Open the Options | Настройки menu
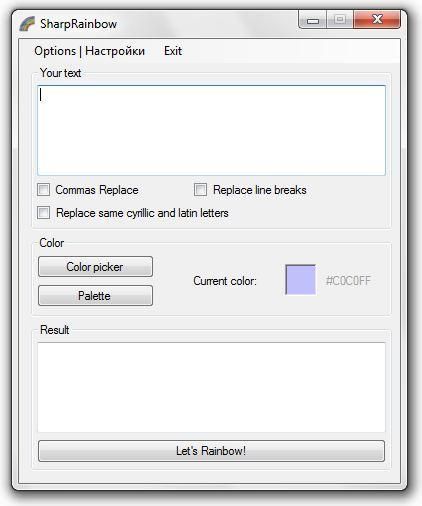Image resolution: width=422 pixels, height=506 pixels. pos(89,51)
